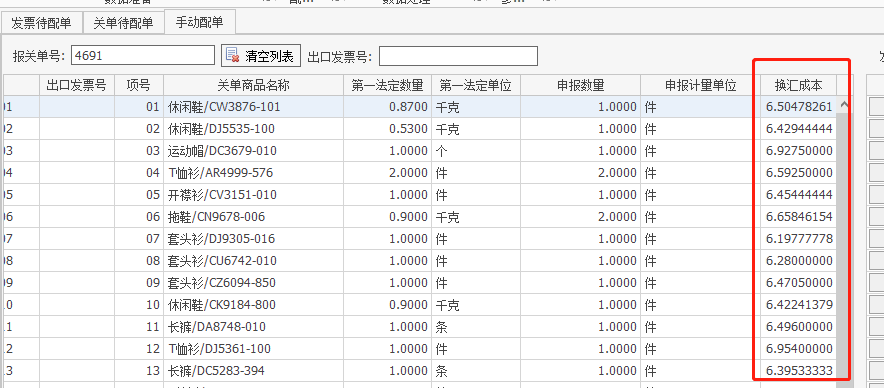Select row 拖鞋/CN9678-006
This screenshot has height=388, width=884.
[420, 217]
